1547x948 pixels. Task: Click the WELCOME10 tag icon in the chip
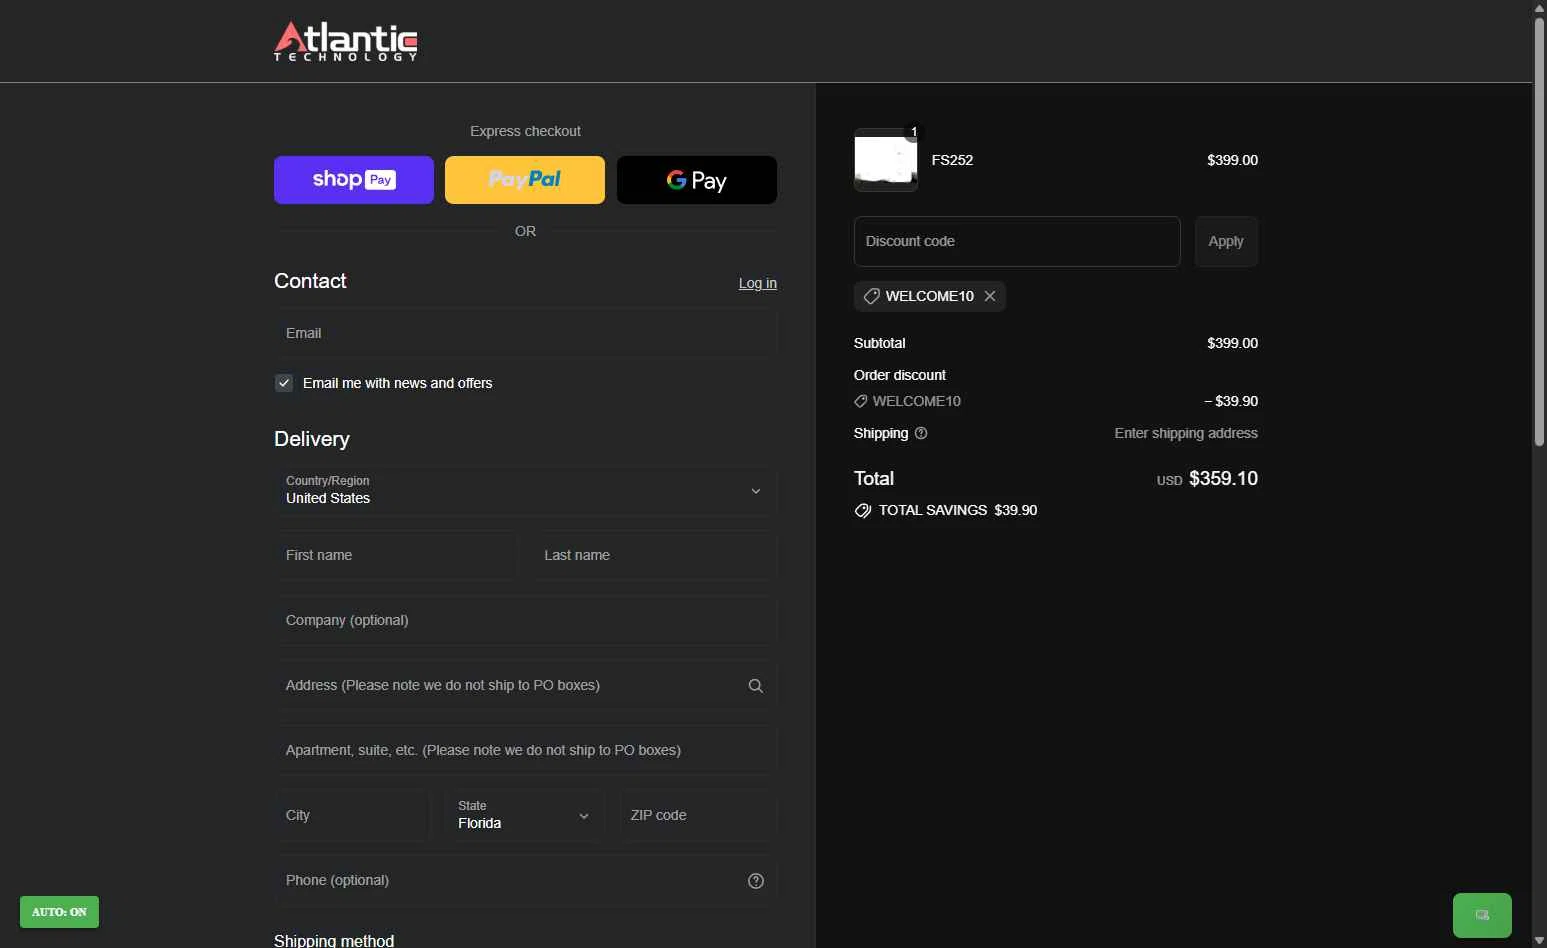(872, 296)
